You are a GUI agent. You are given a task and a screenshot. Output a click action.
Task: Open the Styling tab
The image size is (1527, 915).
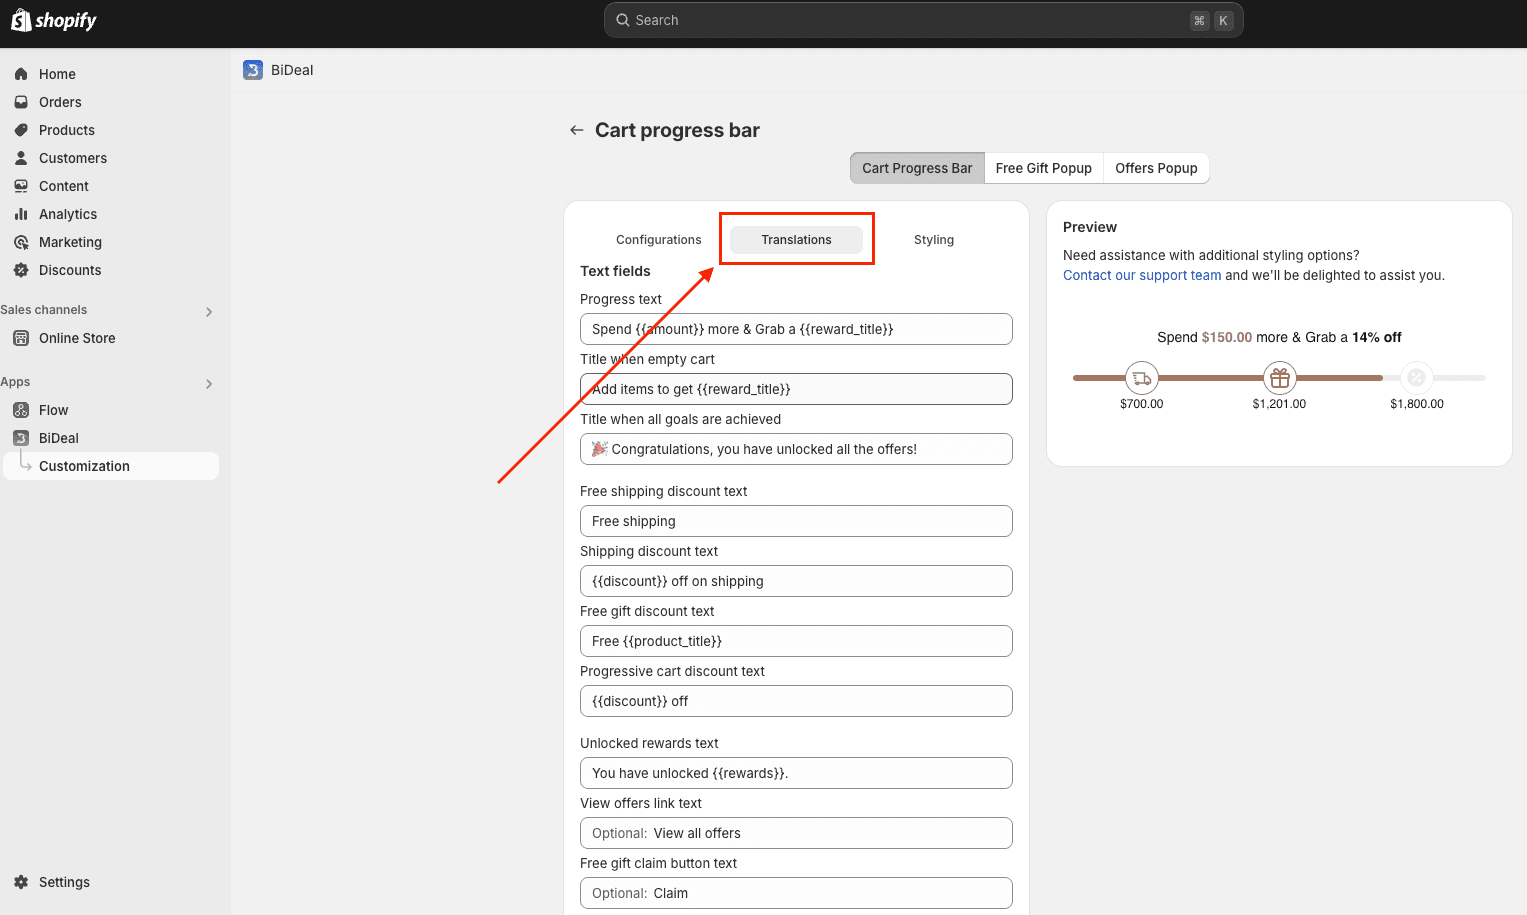click(933, 240)
